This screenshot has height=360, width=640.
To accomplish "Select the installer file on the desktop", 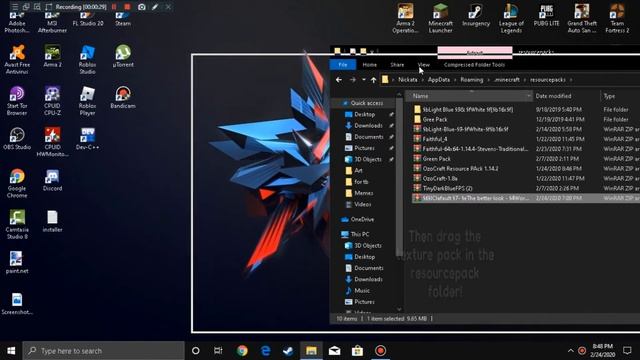I will tap(52, 221).
